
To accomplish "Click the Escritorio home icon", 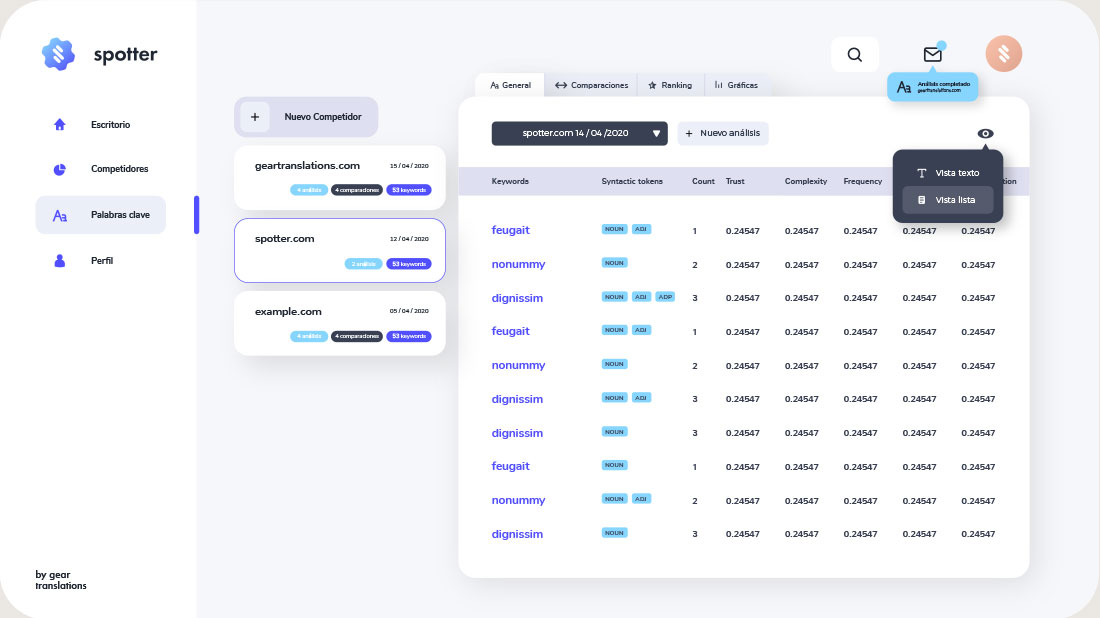I will [x=59, y=125].
